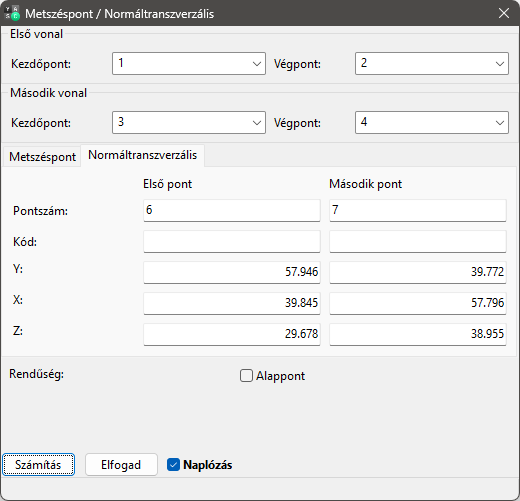
Task: Select the Normáltranszverzális tab
Action: click(143, 155)
